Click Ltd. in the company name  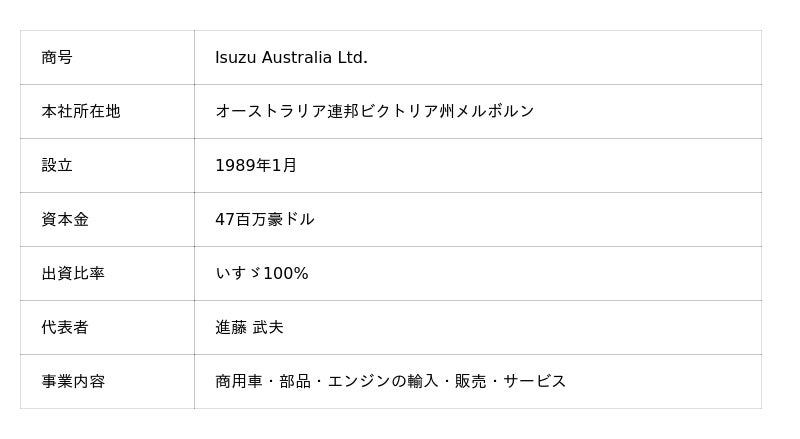click(352, 58)
